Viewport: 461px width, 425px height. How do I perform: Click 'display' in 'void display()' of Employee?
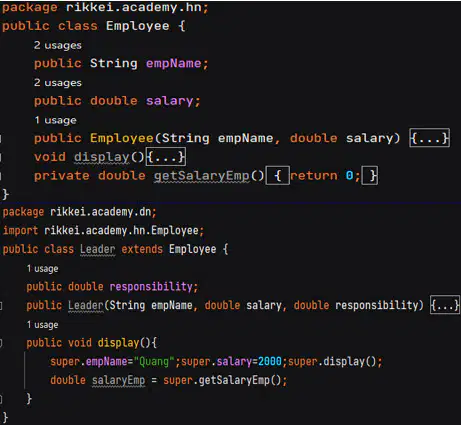[102, 157]
